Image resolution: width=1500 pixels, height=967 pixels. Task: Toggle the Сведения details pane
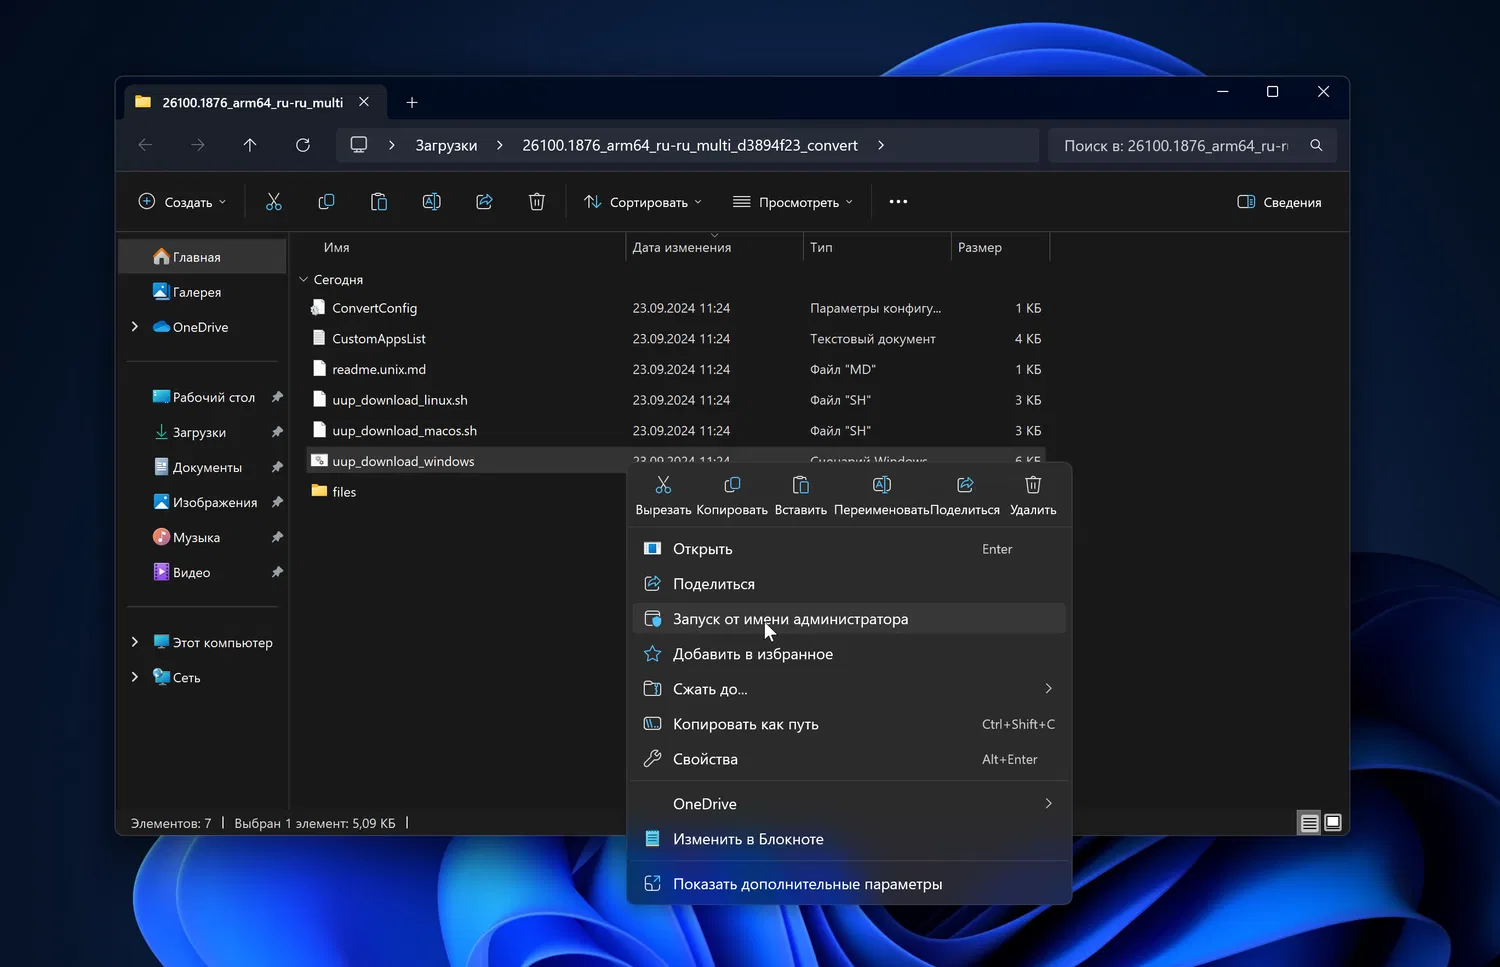(x=1279, y=202)
